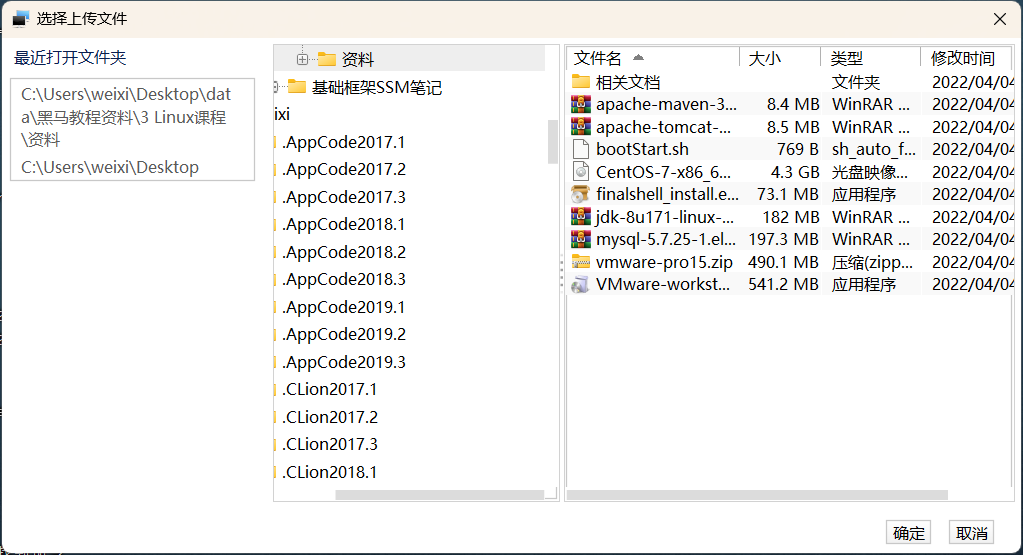Click the 文件夹 type cell
Viewport: 1023px width, 555px height.
point(855,82)
